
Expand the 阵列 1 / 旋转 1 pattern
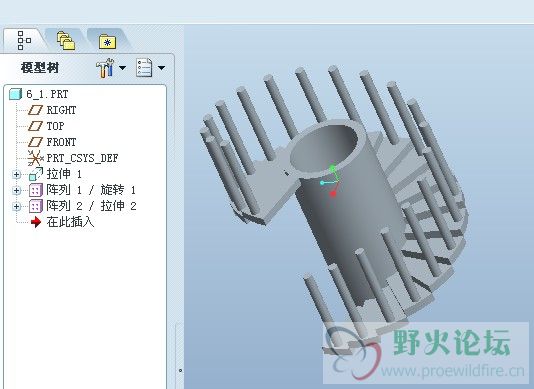(16, 190)
